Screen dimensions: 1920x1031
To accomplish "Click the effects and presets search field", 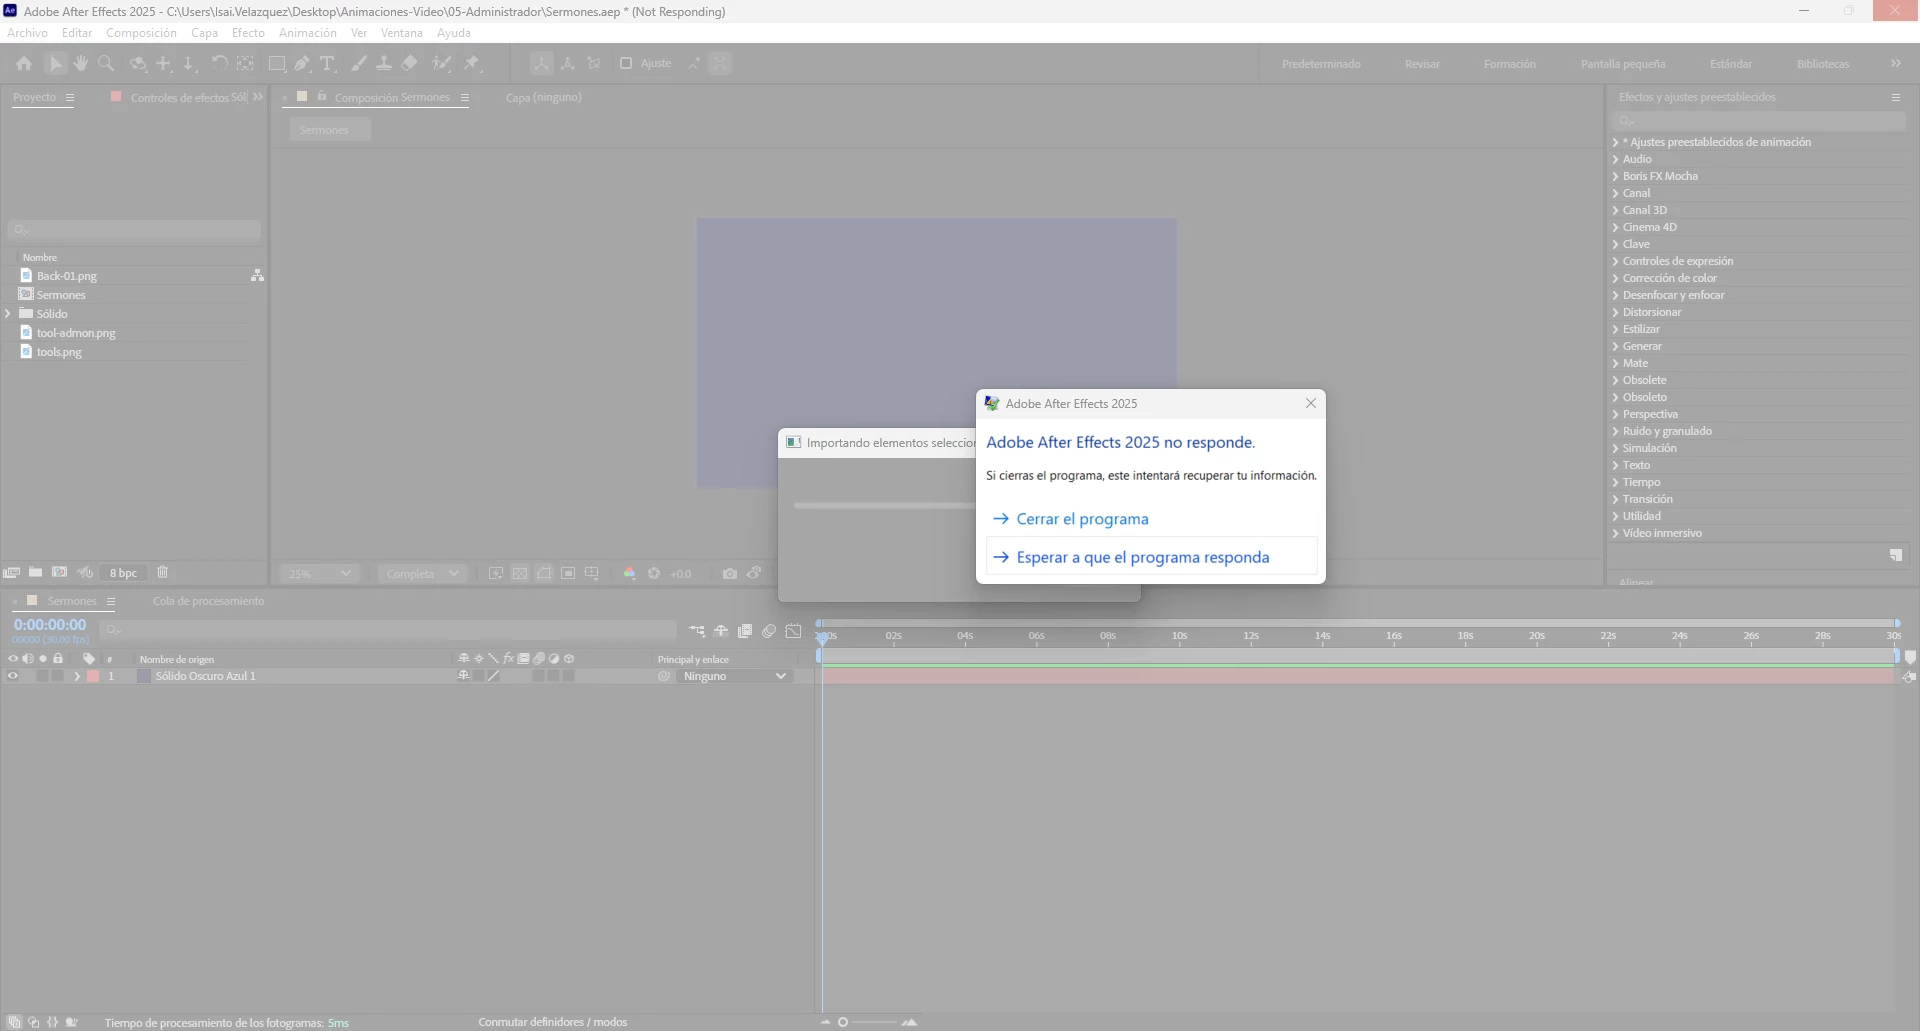I will pos(1758,121).
